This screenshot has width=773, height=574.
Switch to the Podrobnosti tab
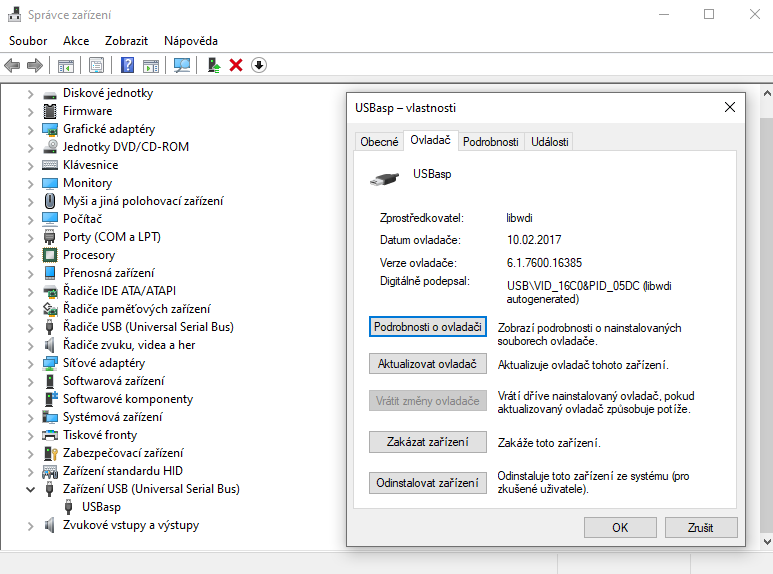[x=490, y=142]
